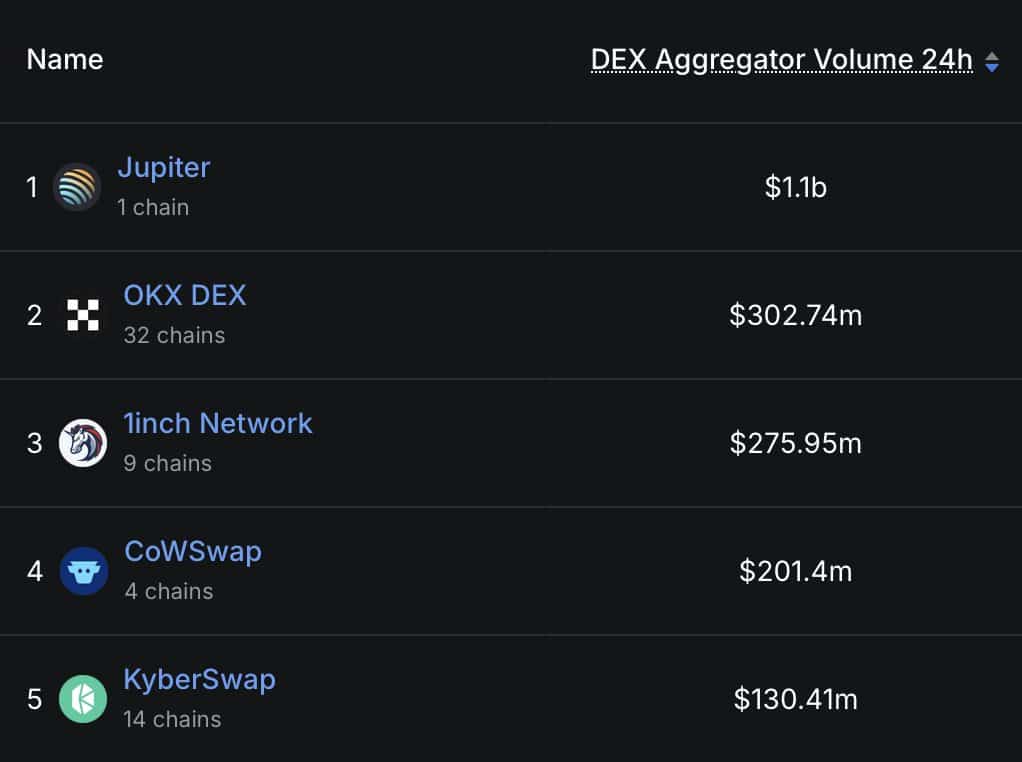Select OKX DEX's $302.74m volume value
The image size is (1022, 762).
click(795, 315)
